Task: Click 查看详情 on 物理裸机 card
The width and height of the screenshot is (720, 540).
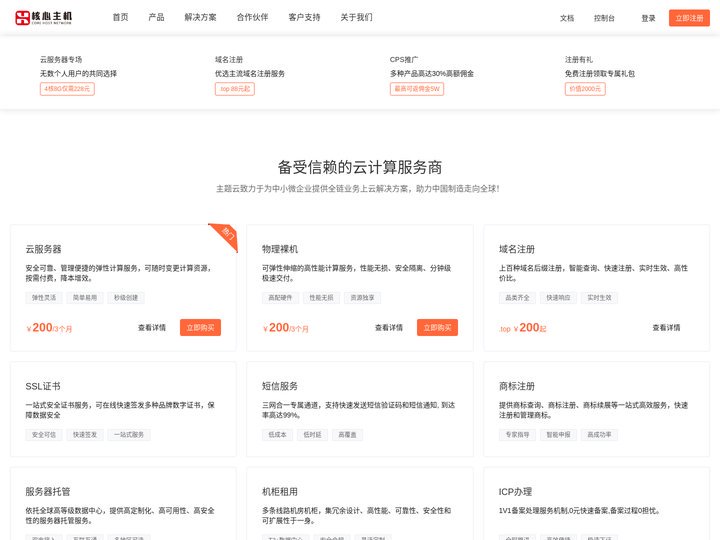Action: pos(388,327)
